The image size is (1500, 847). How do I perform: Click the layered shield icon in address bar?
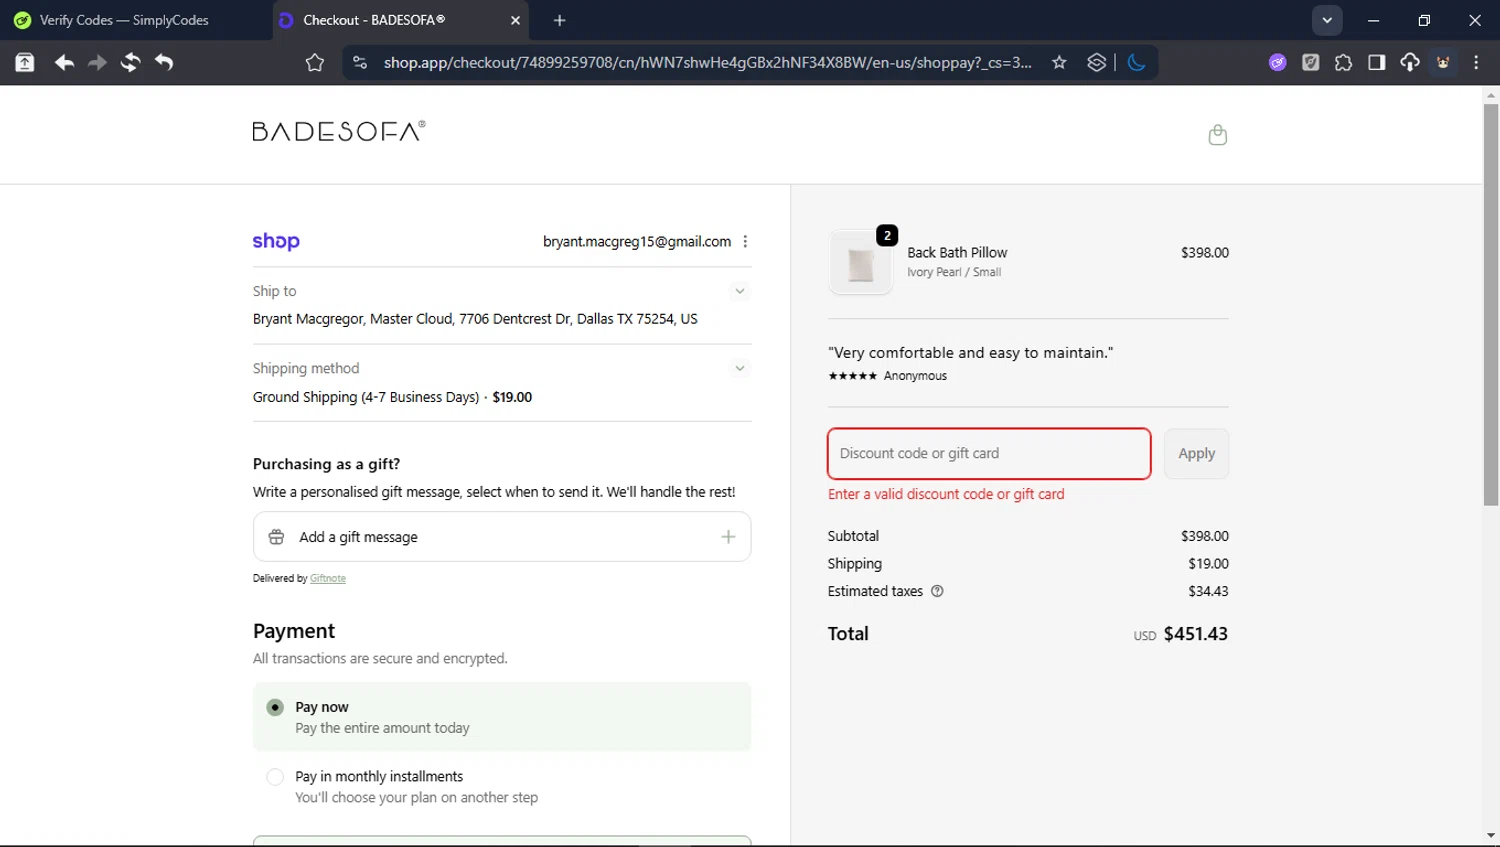click(x=1097, y=62)
